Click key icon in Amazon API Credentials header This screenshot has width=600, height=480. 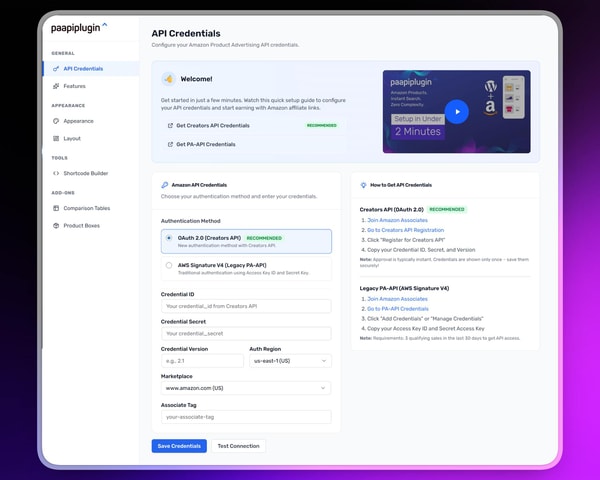165,185
